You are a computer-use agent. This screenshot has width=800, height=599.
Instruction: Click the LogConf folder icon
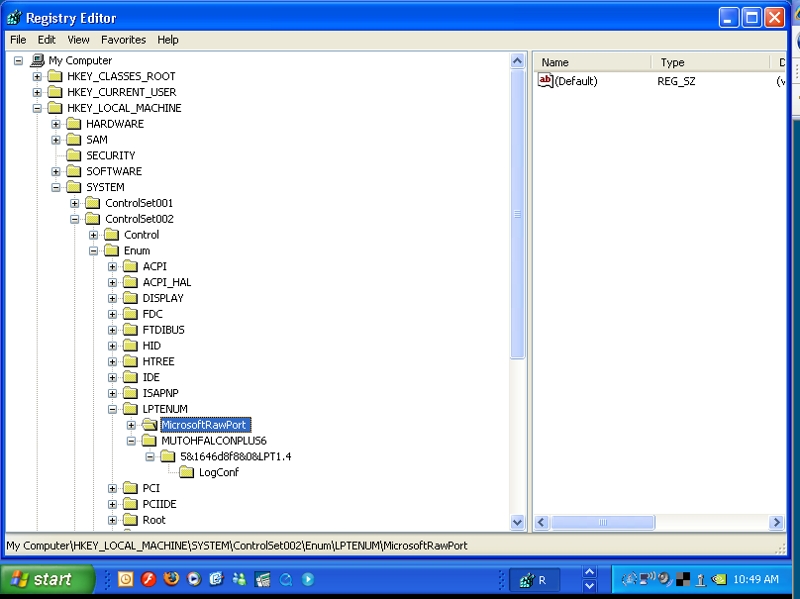click(187, 472)
